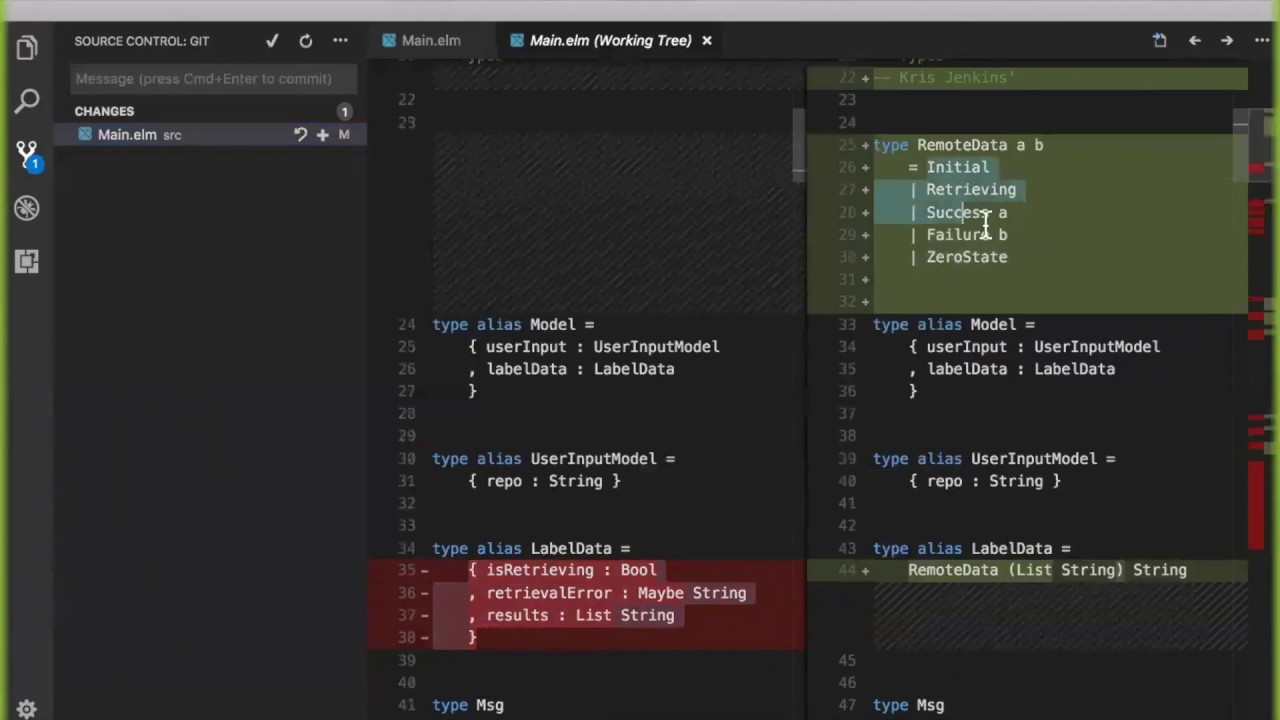The width and height of the screenshot is (1280, 720).
Task: Click 'results : List String' removed line
Action: pos(580,615)
